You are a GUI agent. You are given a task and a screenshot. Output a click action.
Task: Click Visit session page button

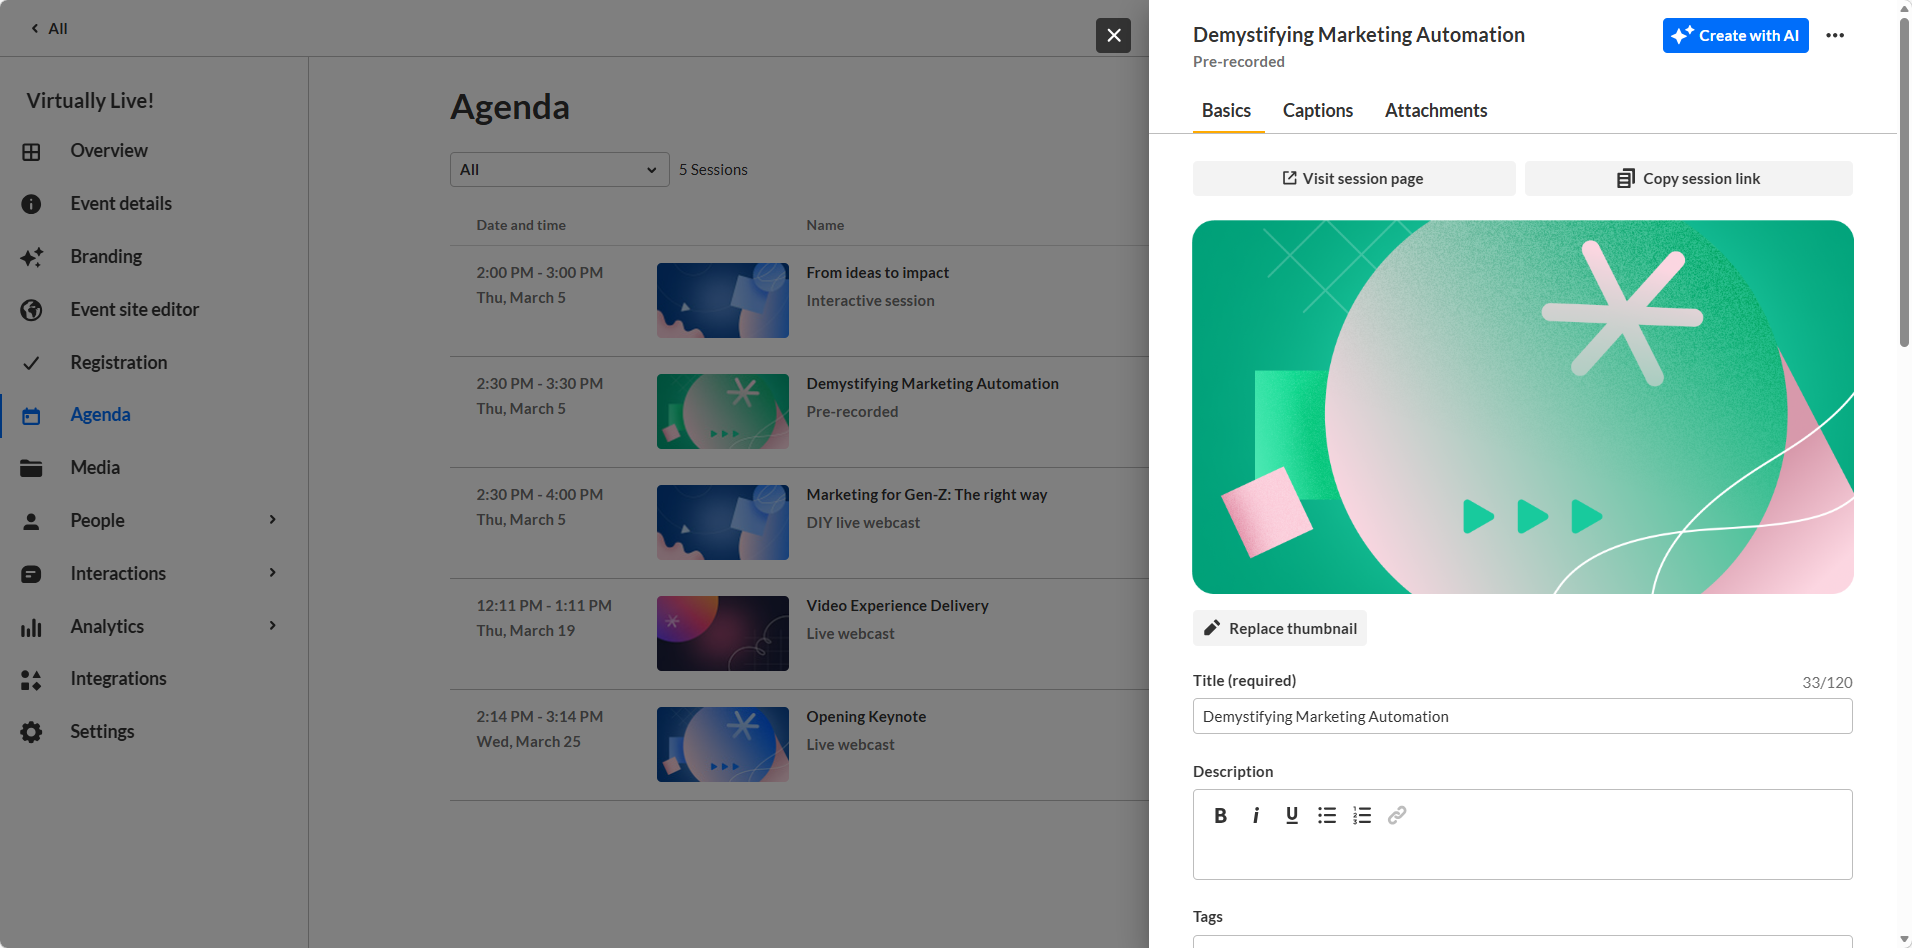tap(1354, 179)
